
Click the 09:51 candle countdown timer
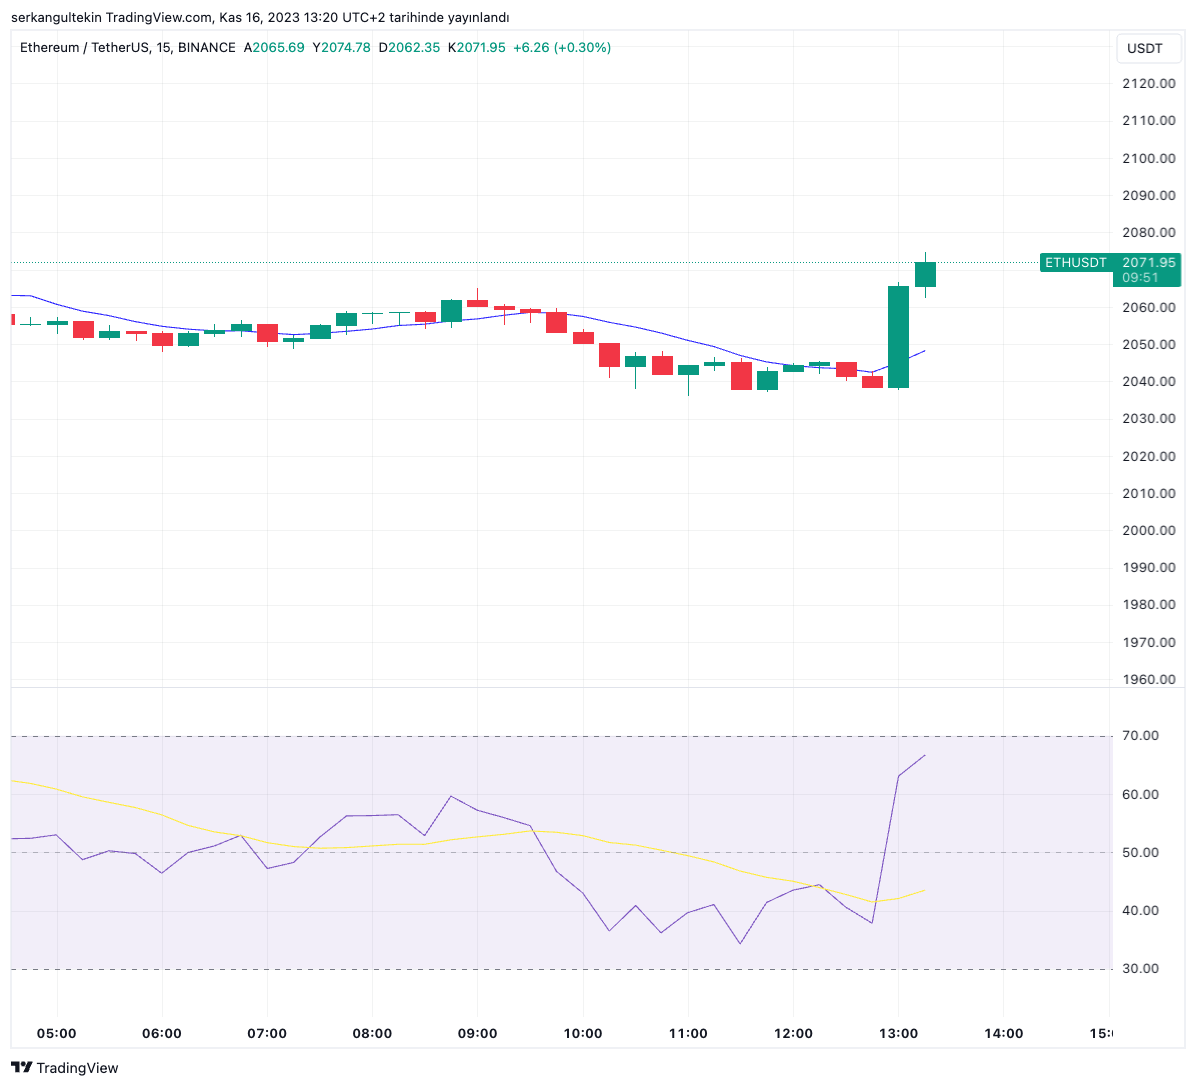point(1140,278)
